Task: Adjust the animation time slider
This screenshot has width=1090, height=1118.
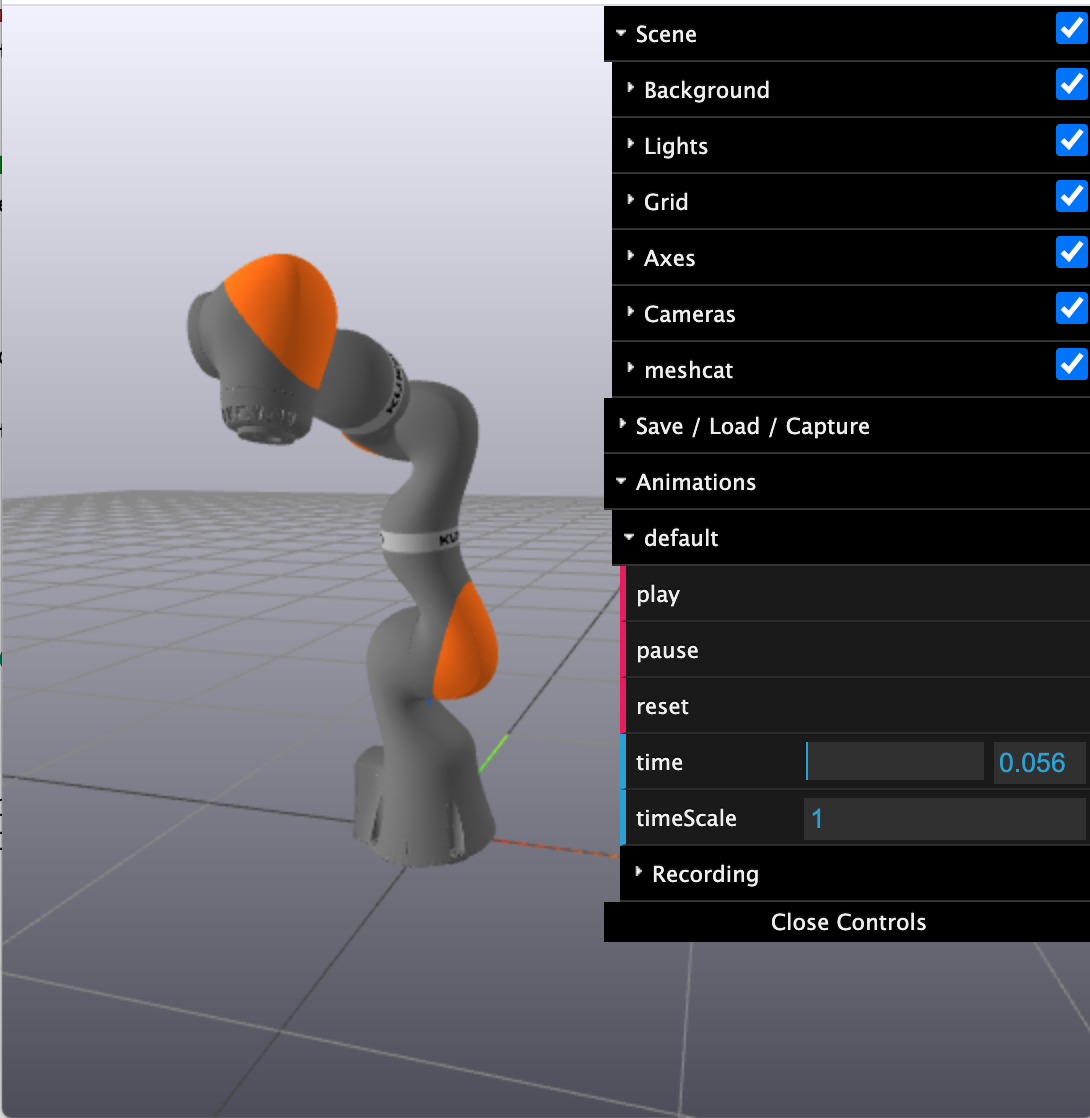Action: pyautogui.click(x=895, y=762)
